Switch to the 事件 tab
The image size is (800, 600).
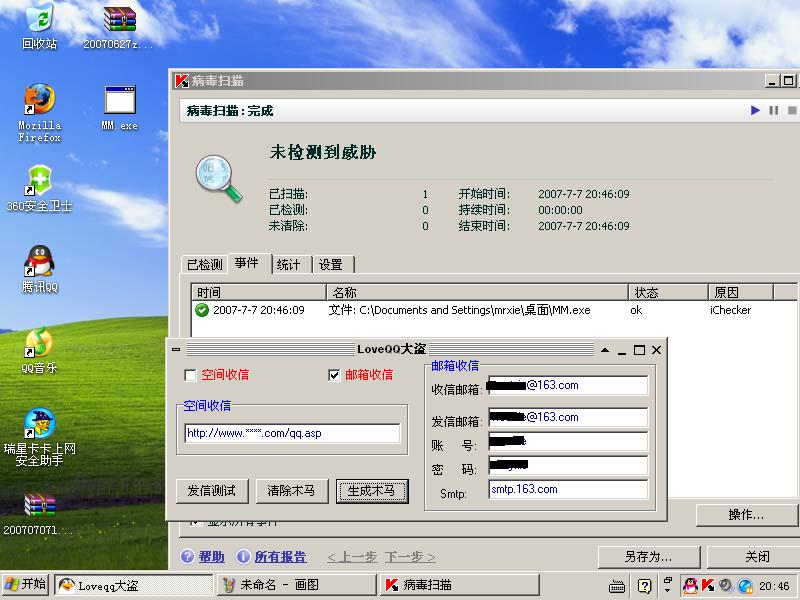[x=249, y=263]
